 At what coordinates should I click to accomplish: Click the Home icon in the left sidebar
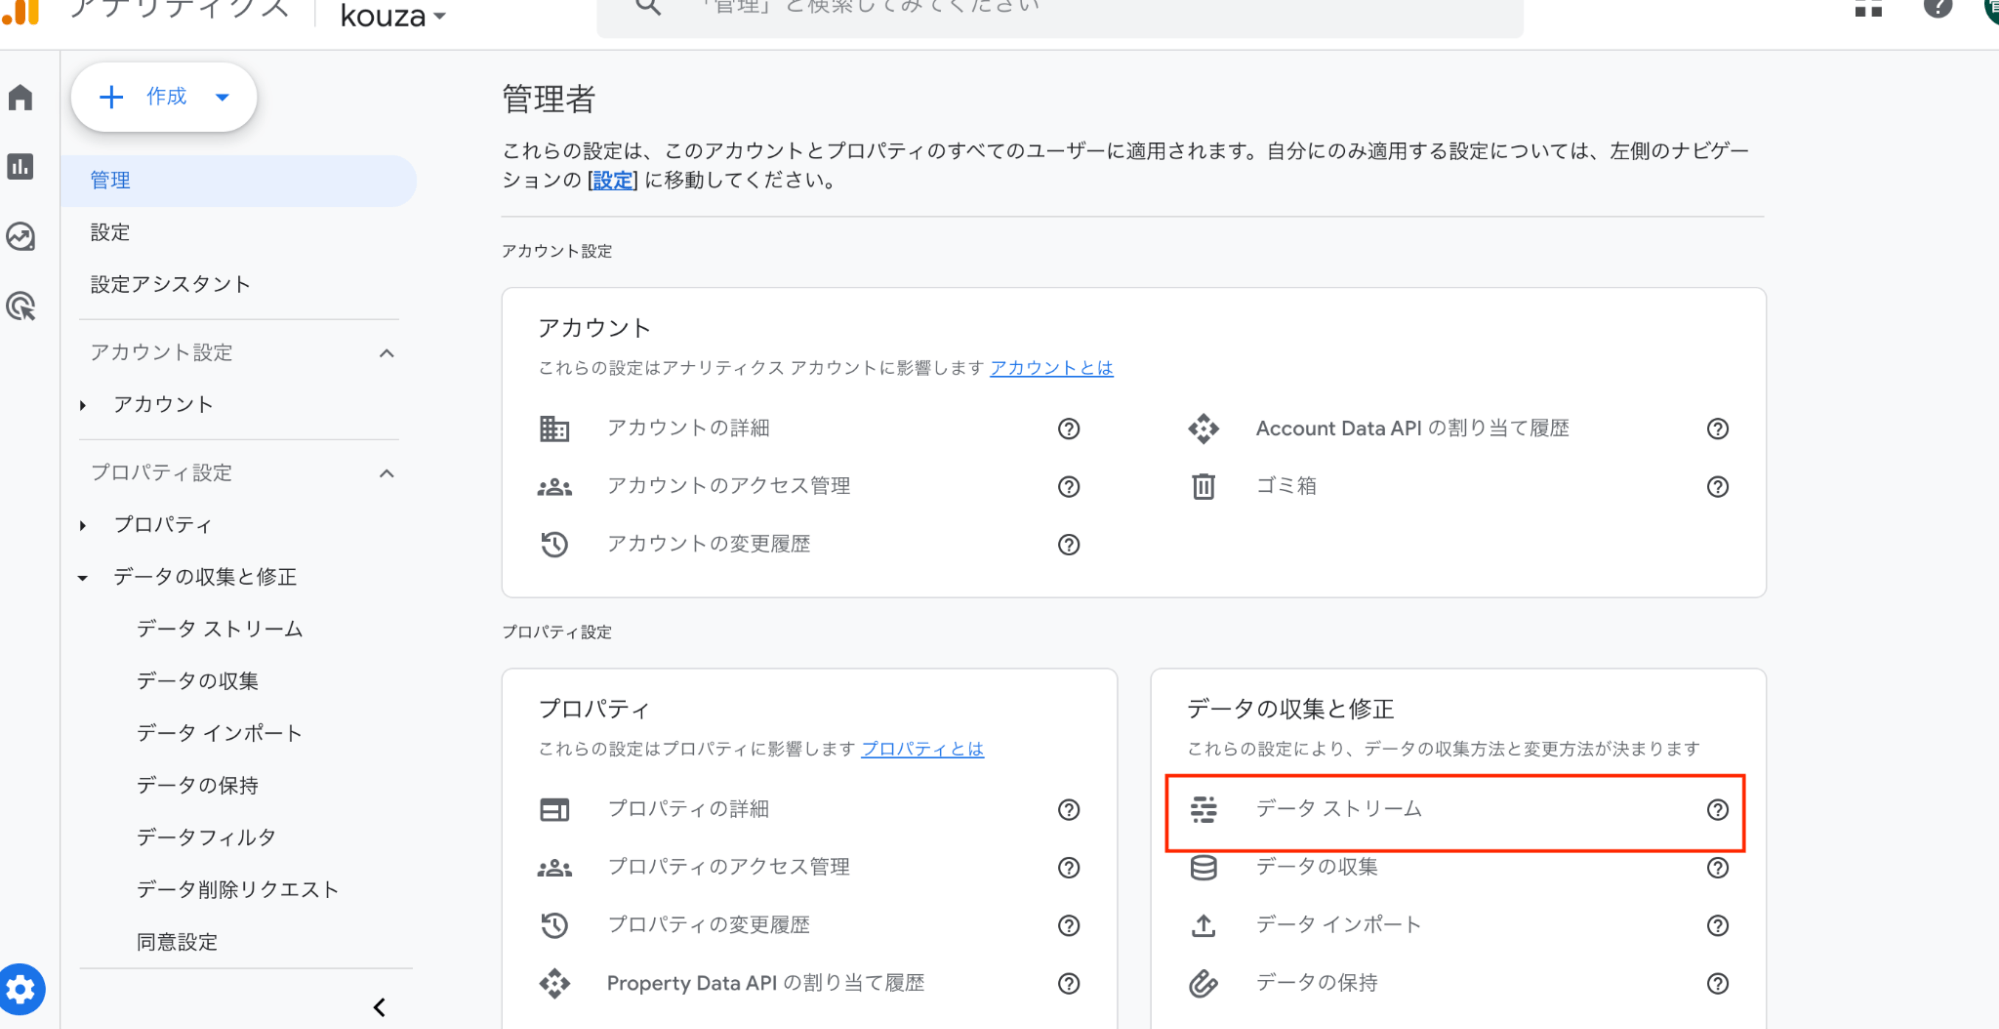pos(21,97)
